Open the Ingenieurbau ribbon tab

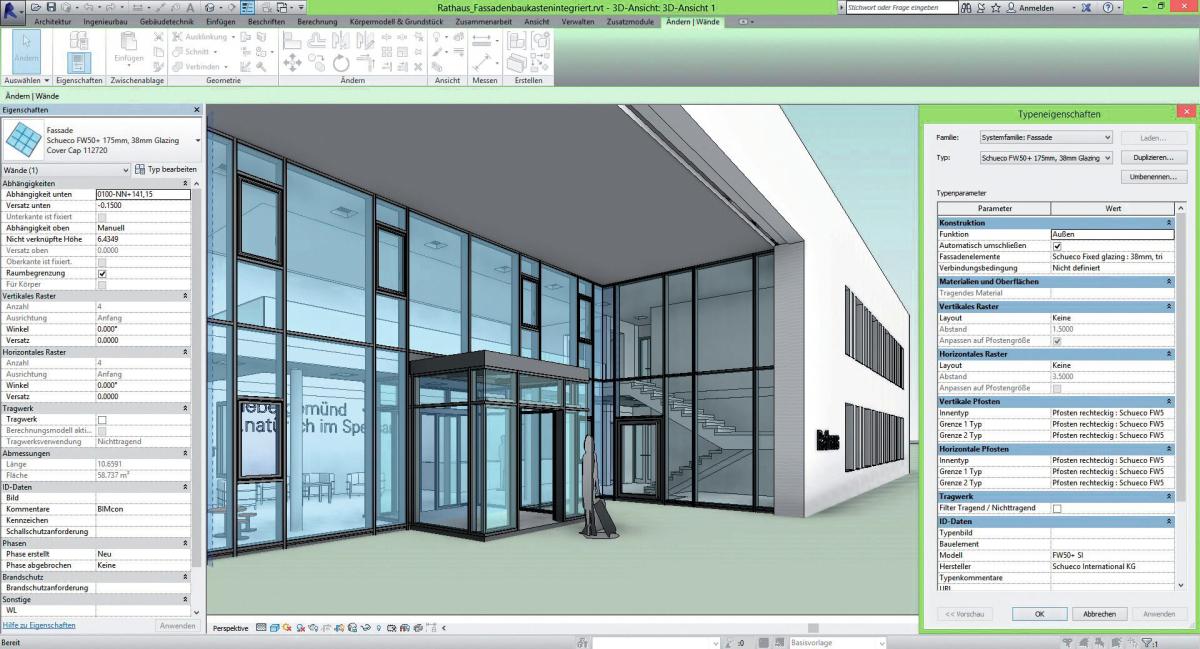tap(105, 21)
